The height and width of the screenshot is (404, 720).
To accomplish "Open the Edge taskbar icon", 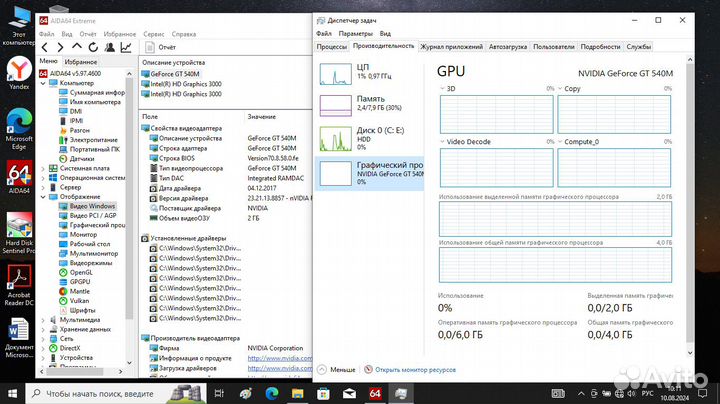I will click(x=272, y=393).
